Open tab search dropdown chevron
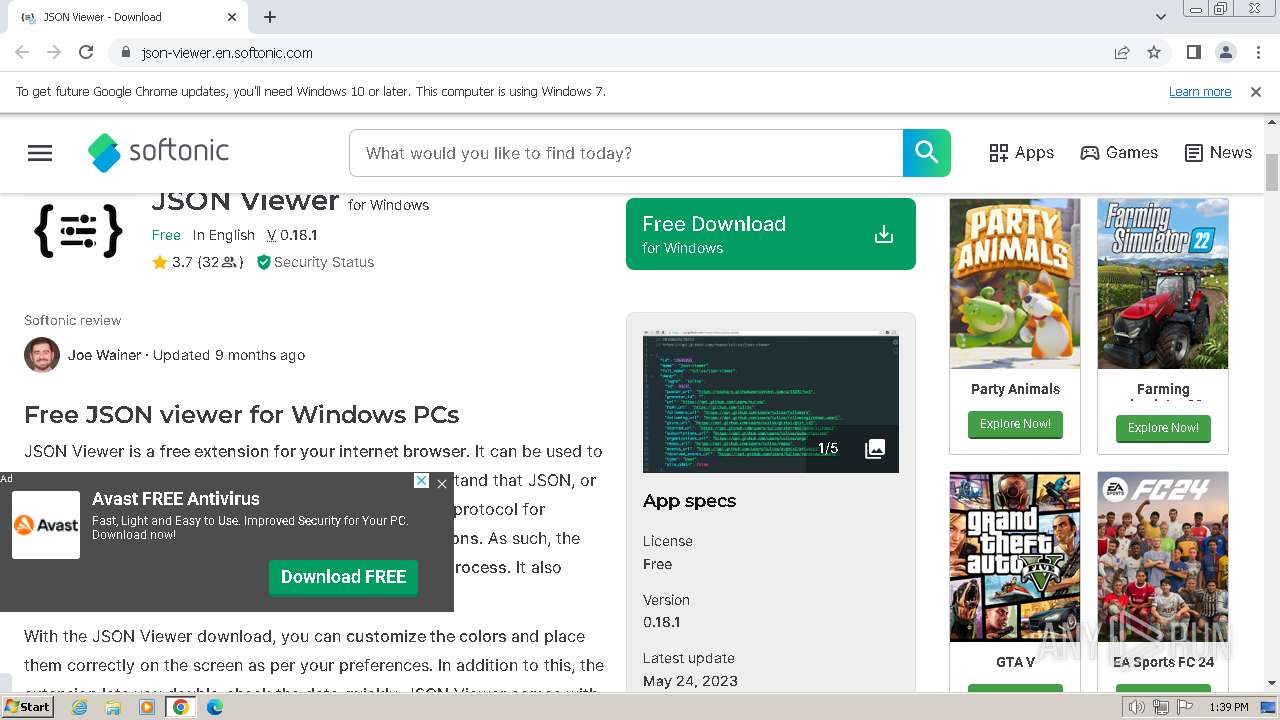Screen dimensions: 1280x720 coord(1161,17)
